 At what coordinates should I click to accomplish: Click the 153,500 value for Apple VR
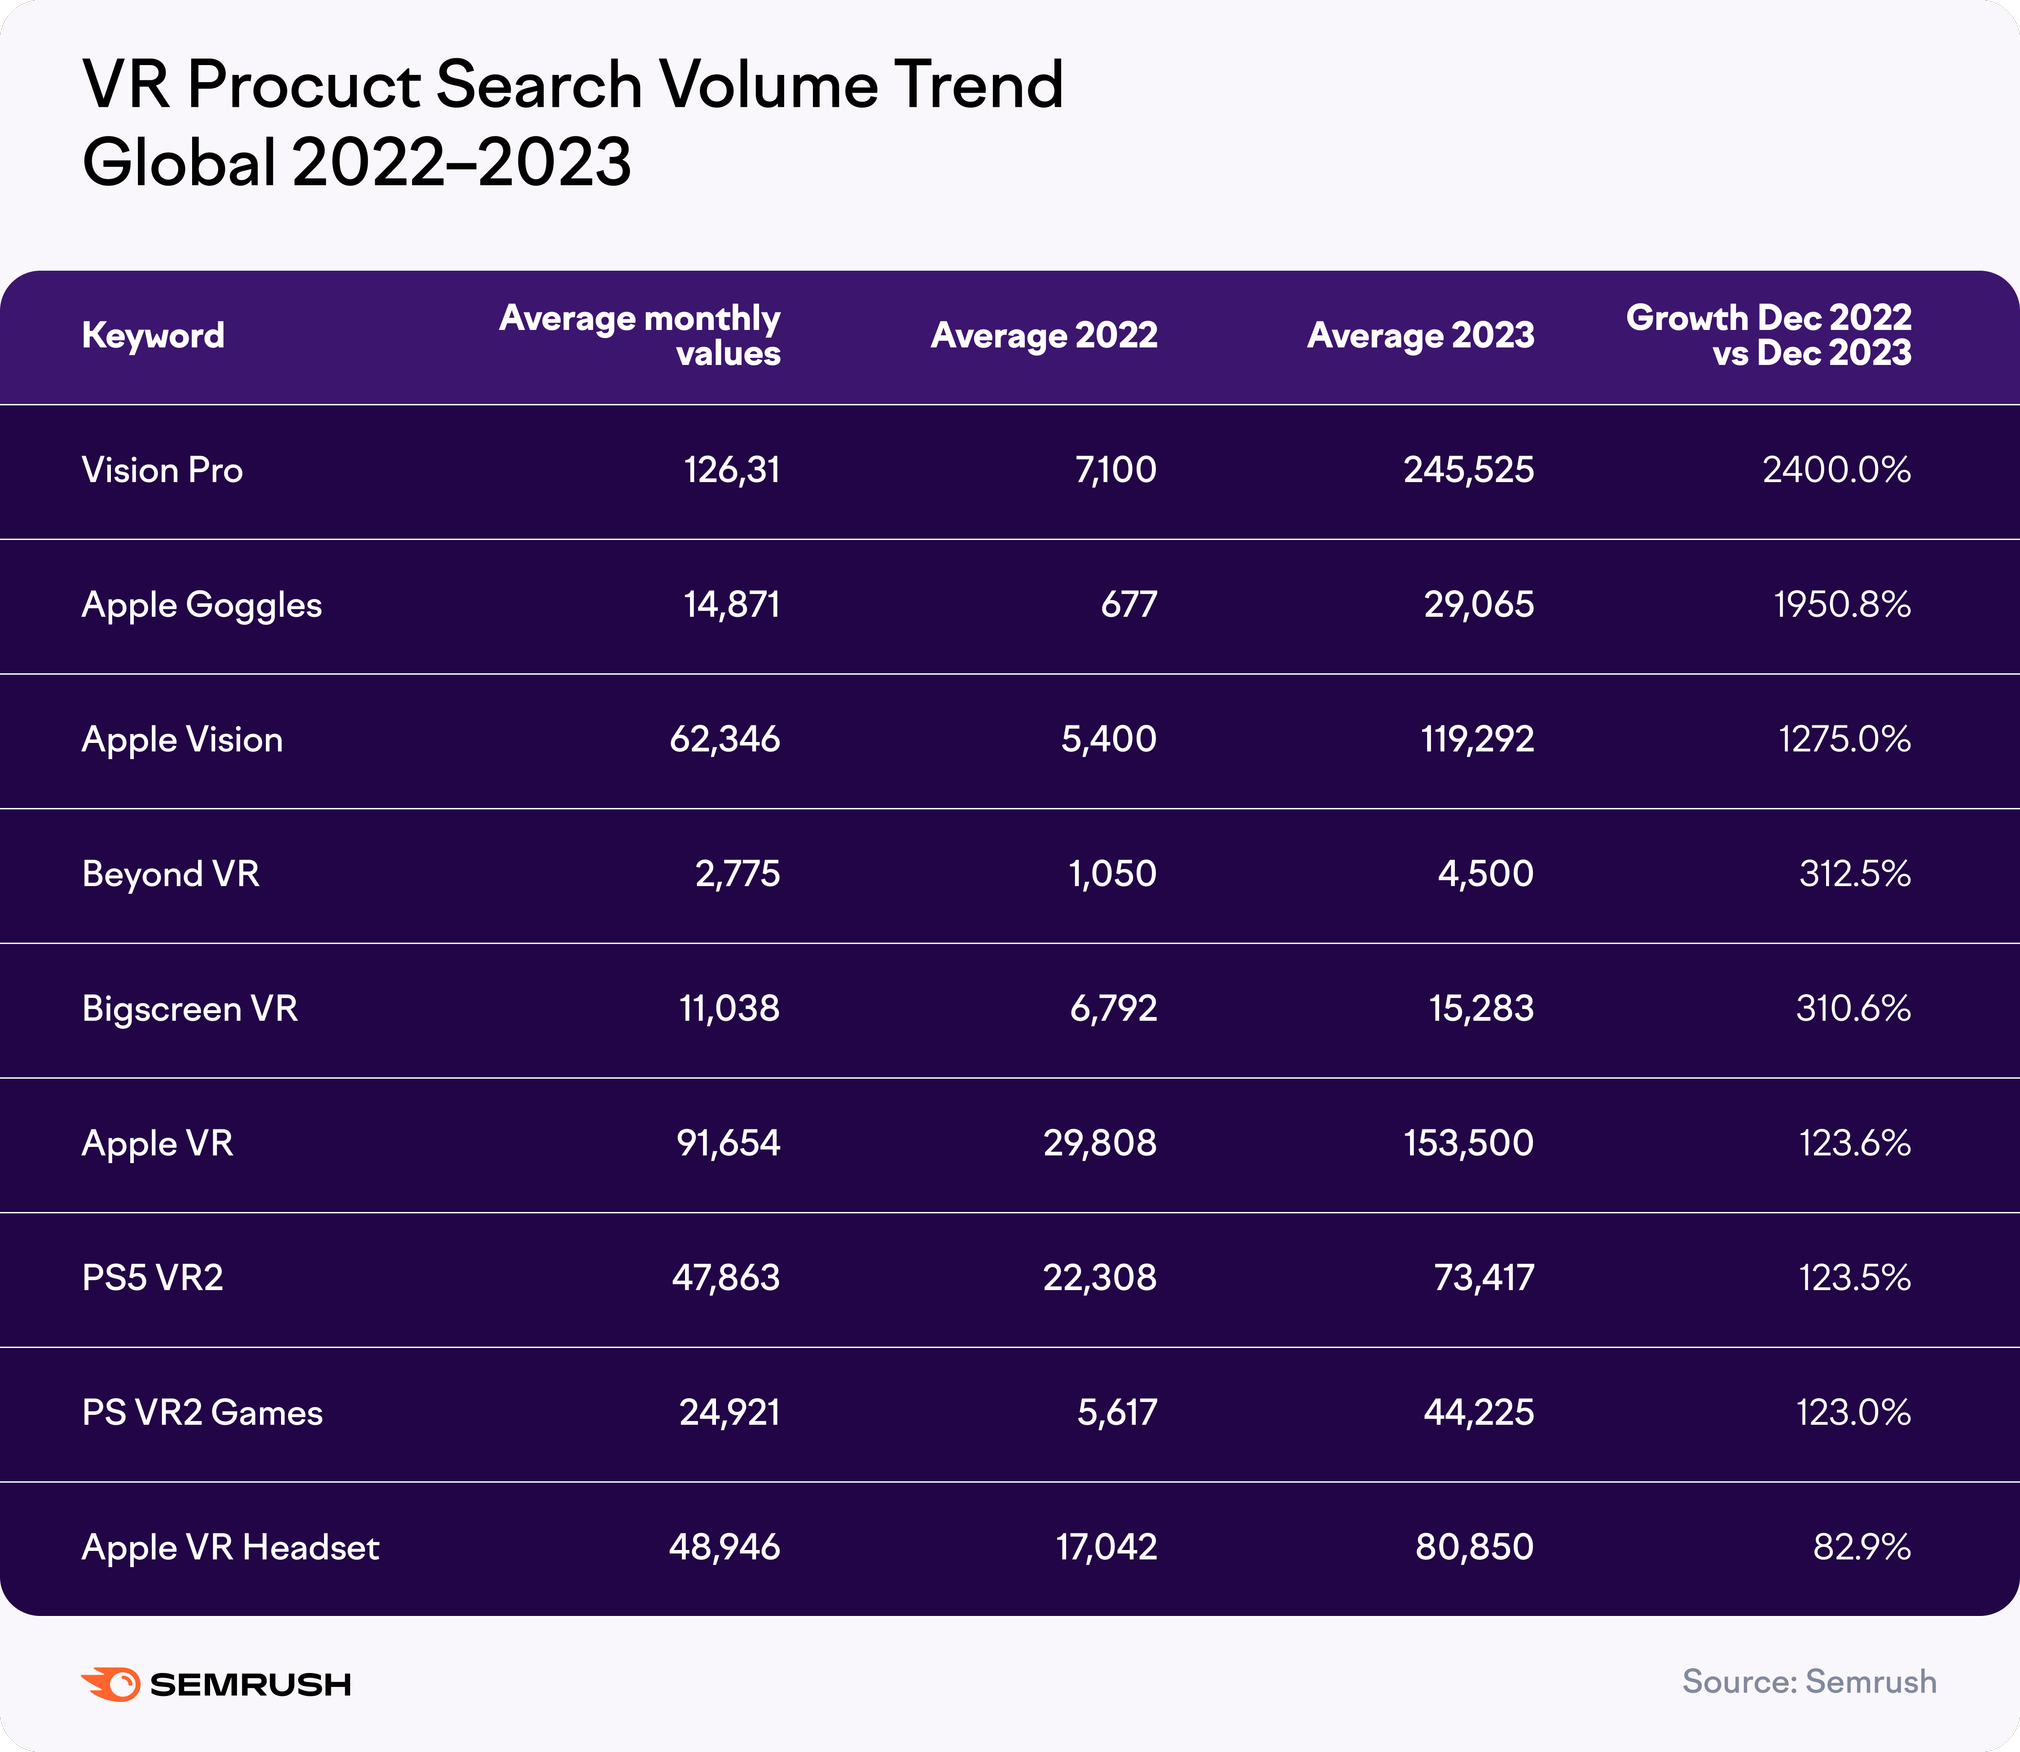click(1468, 1143)
